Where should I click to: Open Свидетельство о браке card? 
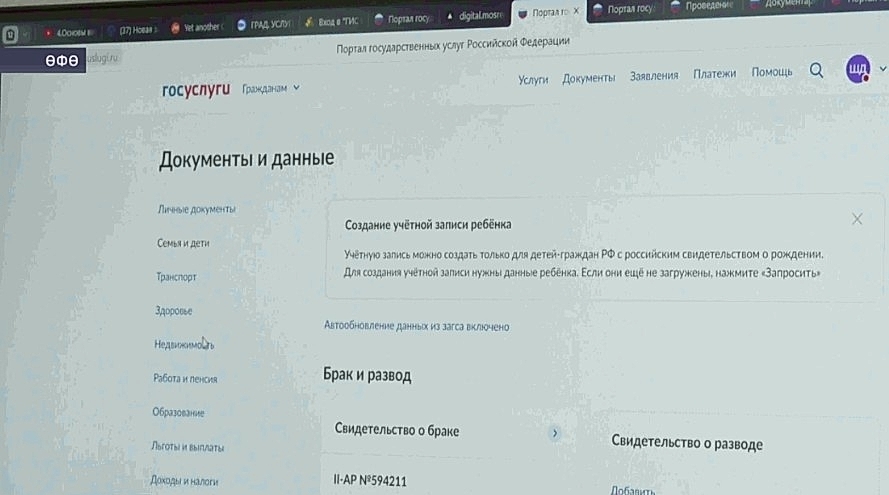[444, 431]
